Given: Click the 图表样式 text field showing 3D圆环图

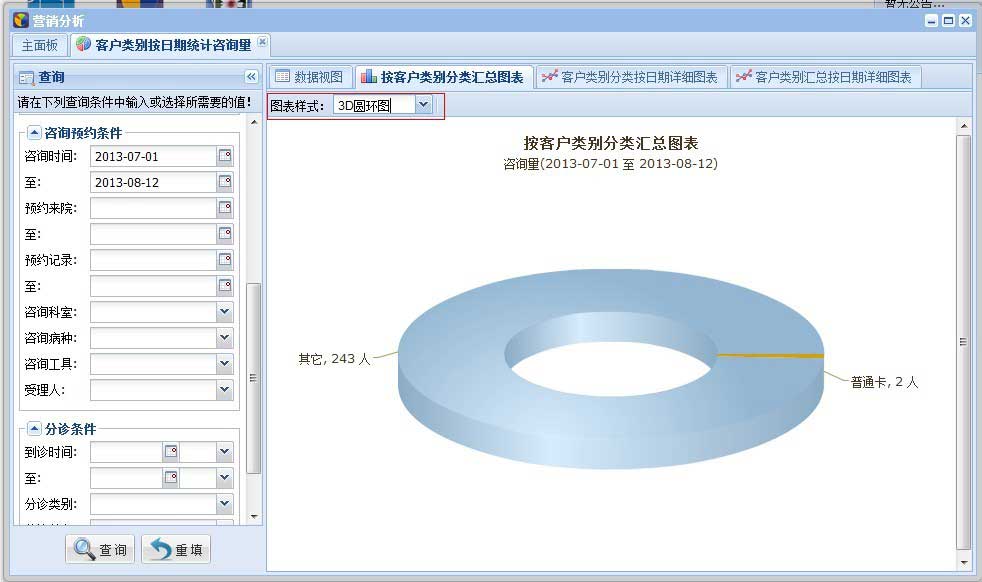Looking at the screenshot, I should point(375,105).
